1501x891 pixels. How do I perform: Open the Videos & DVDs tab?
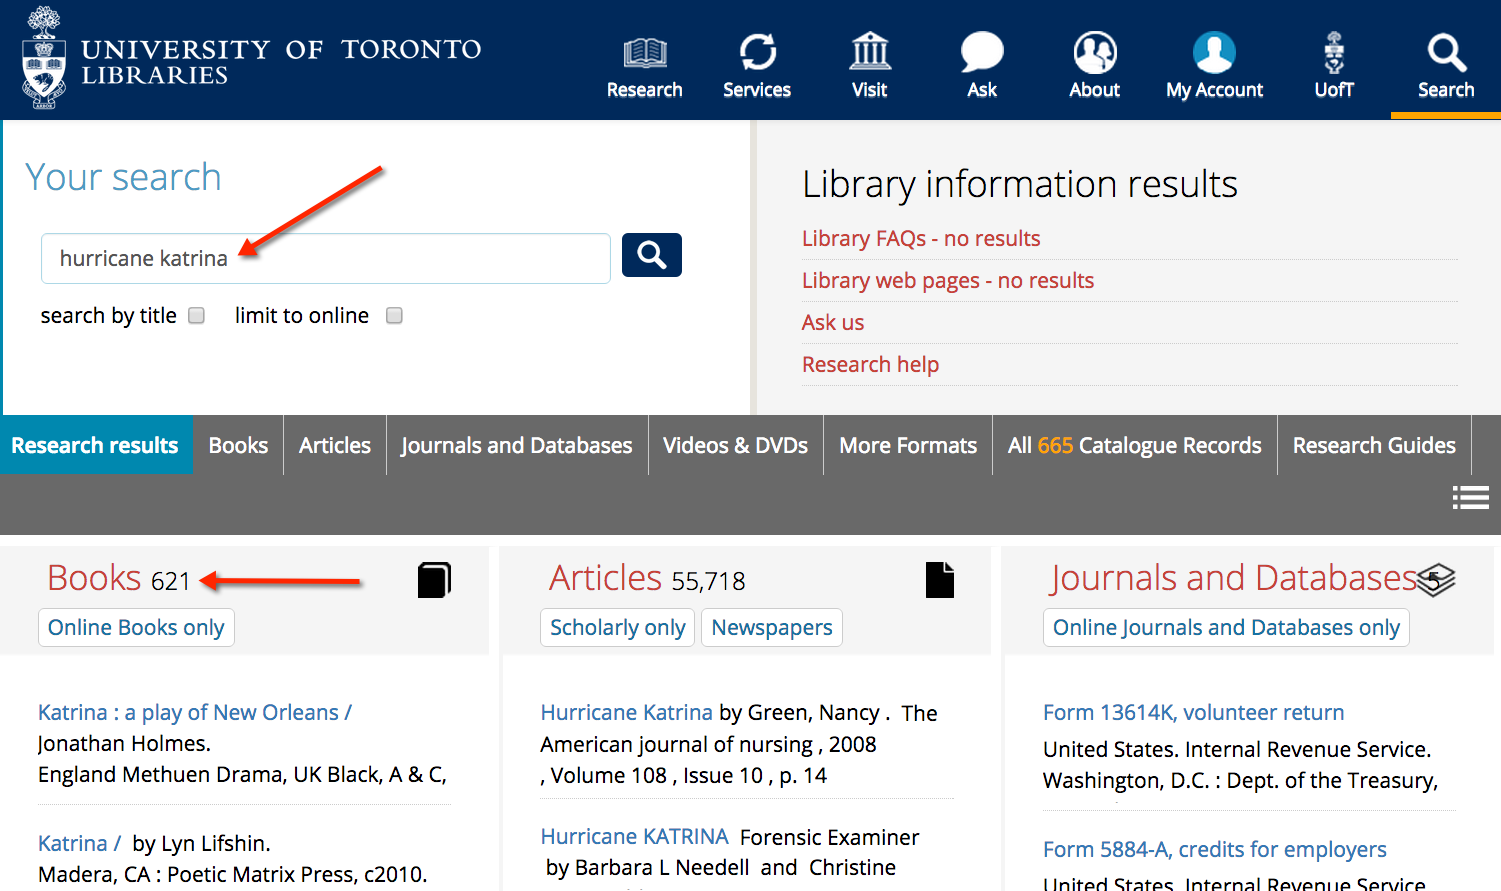(x=736, y=445)
